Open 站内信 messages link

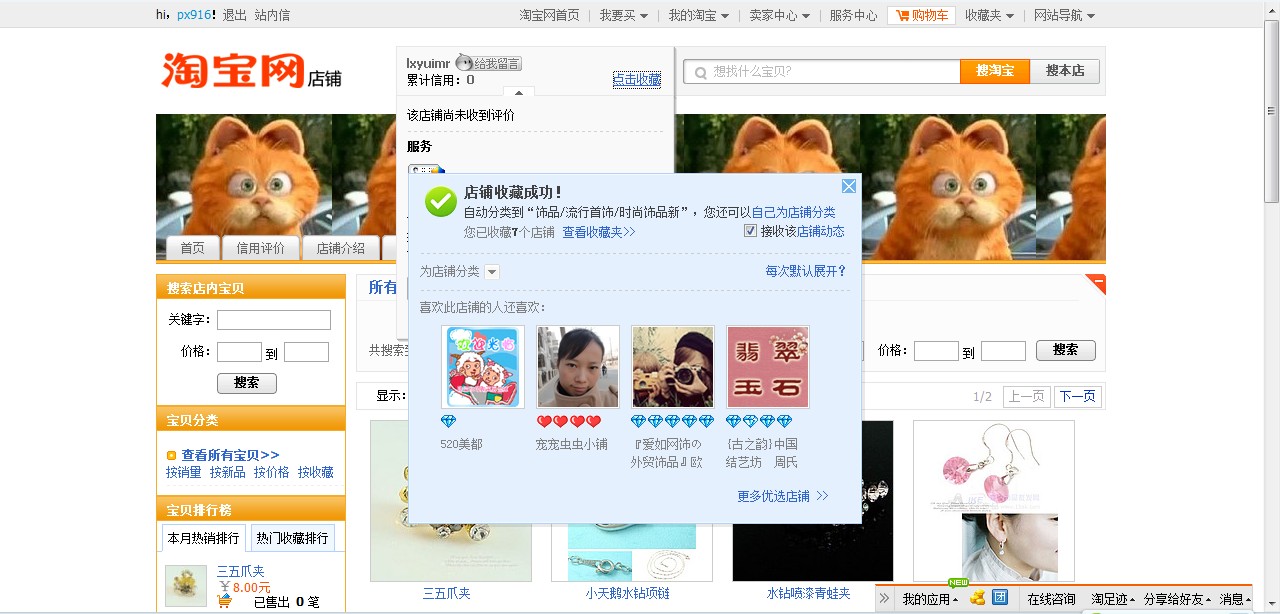(x=272, y=15)
